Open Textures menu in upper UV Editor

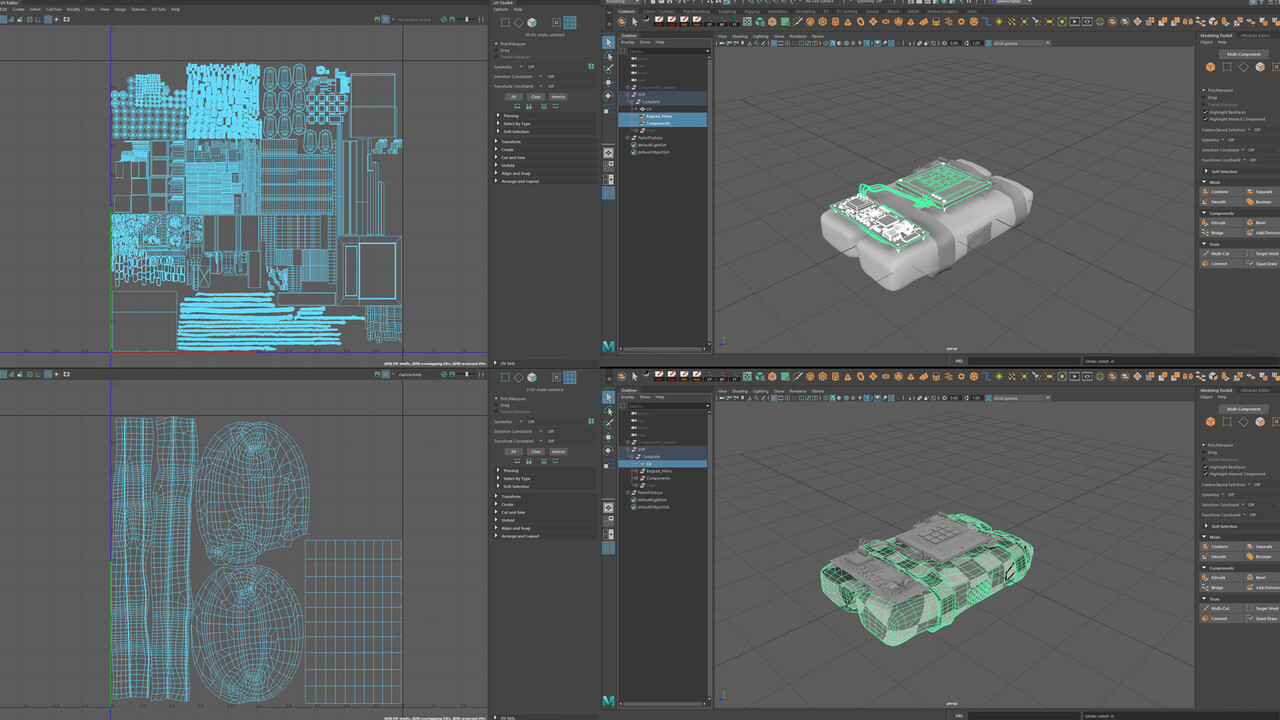138,9
